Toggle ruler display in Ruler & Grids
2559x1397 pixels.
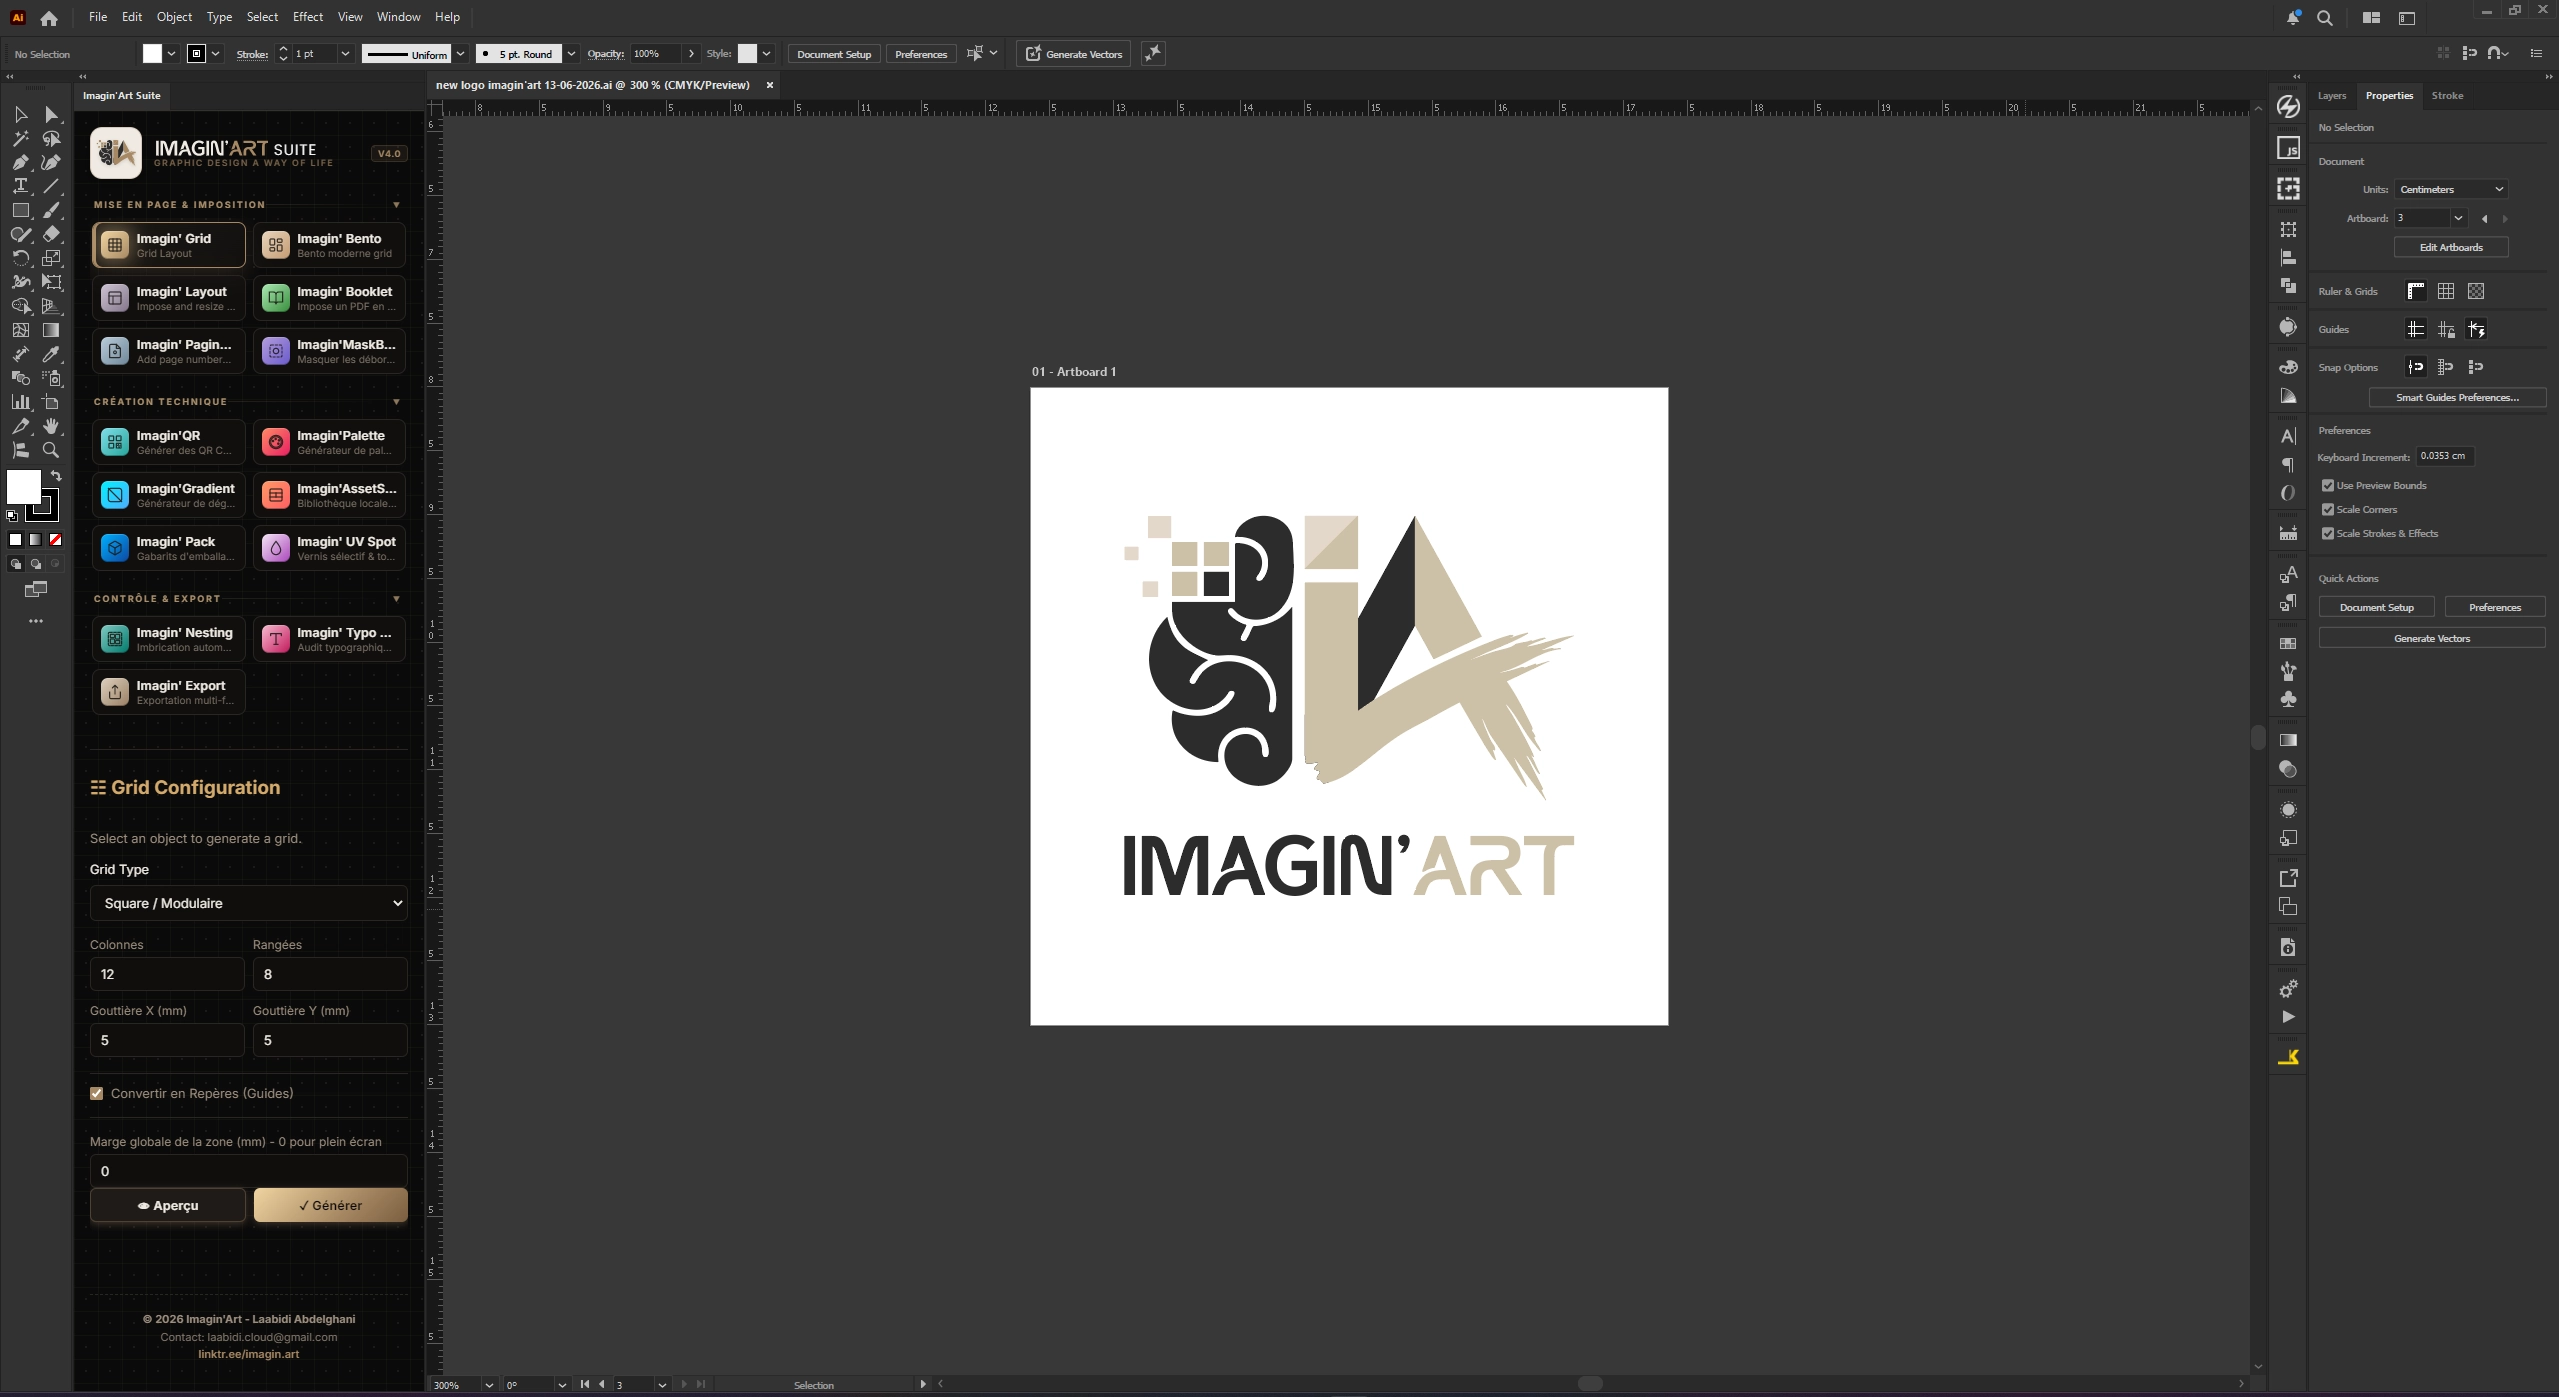tap(2415, 292)
